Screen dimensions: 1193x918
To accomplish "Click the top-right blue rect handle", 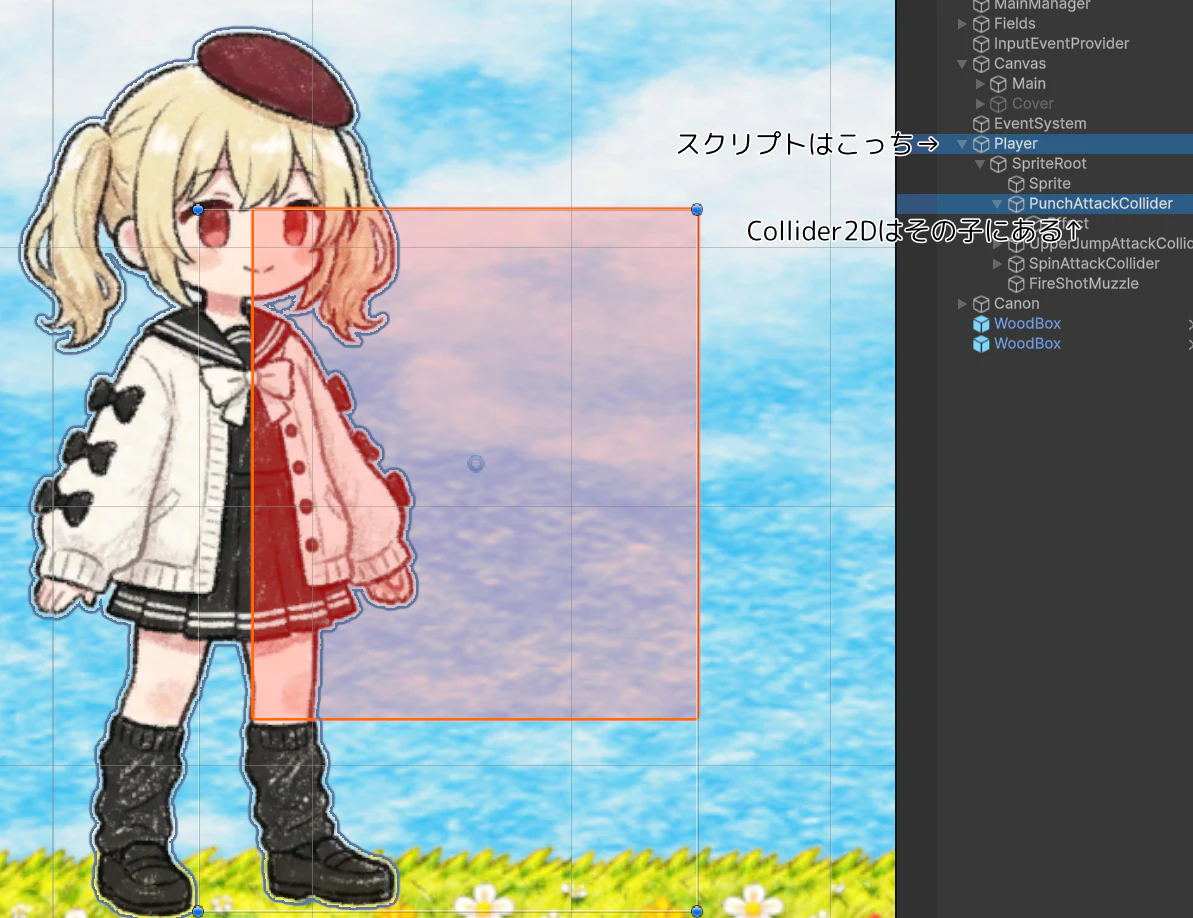I will point(697,209).
